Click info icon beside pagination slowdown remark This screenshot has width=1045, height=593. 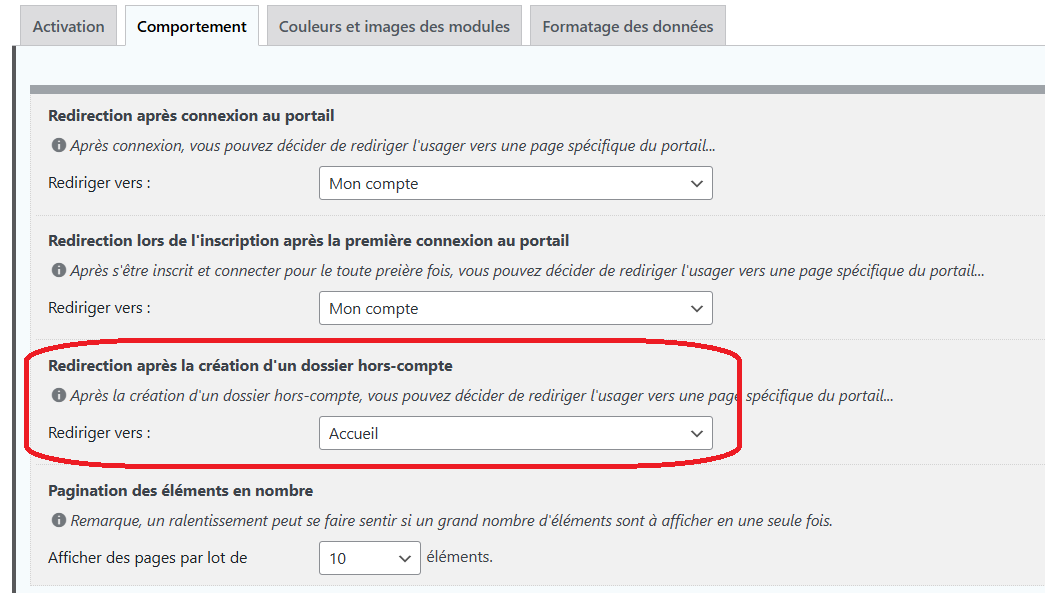pos(58,521)
